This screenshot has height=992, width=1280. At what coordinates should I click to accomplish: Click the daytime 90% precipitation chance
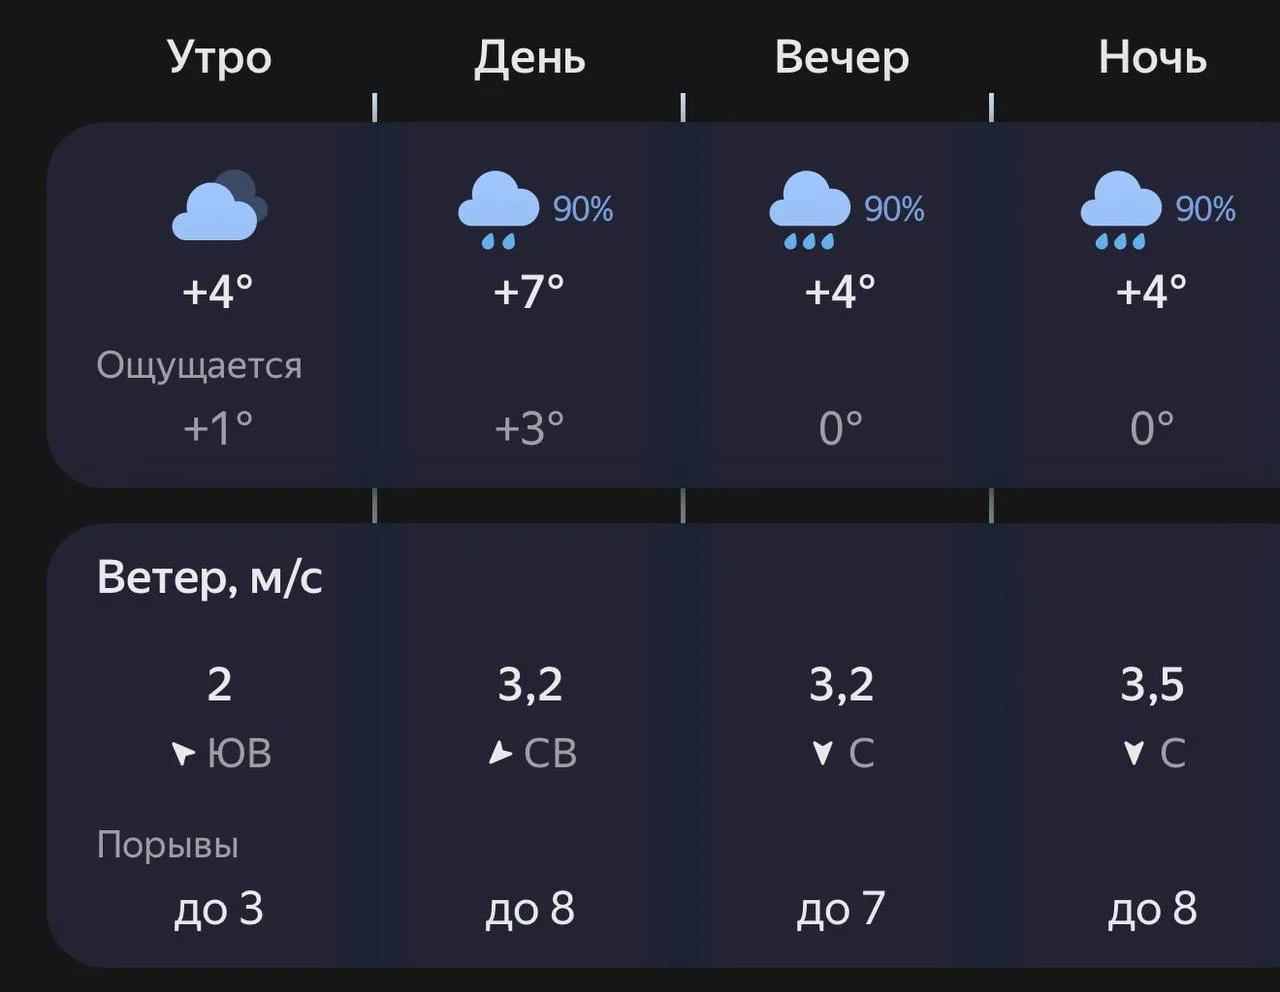click(x=583, y=209)
